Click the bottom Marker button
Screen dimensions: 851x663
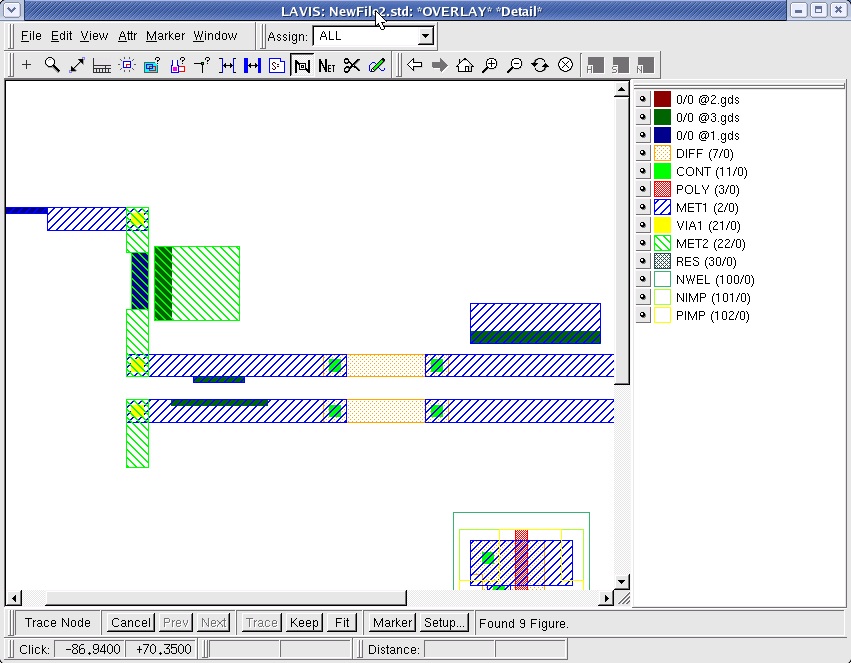(392, 622)
